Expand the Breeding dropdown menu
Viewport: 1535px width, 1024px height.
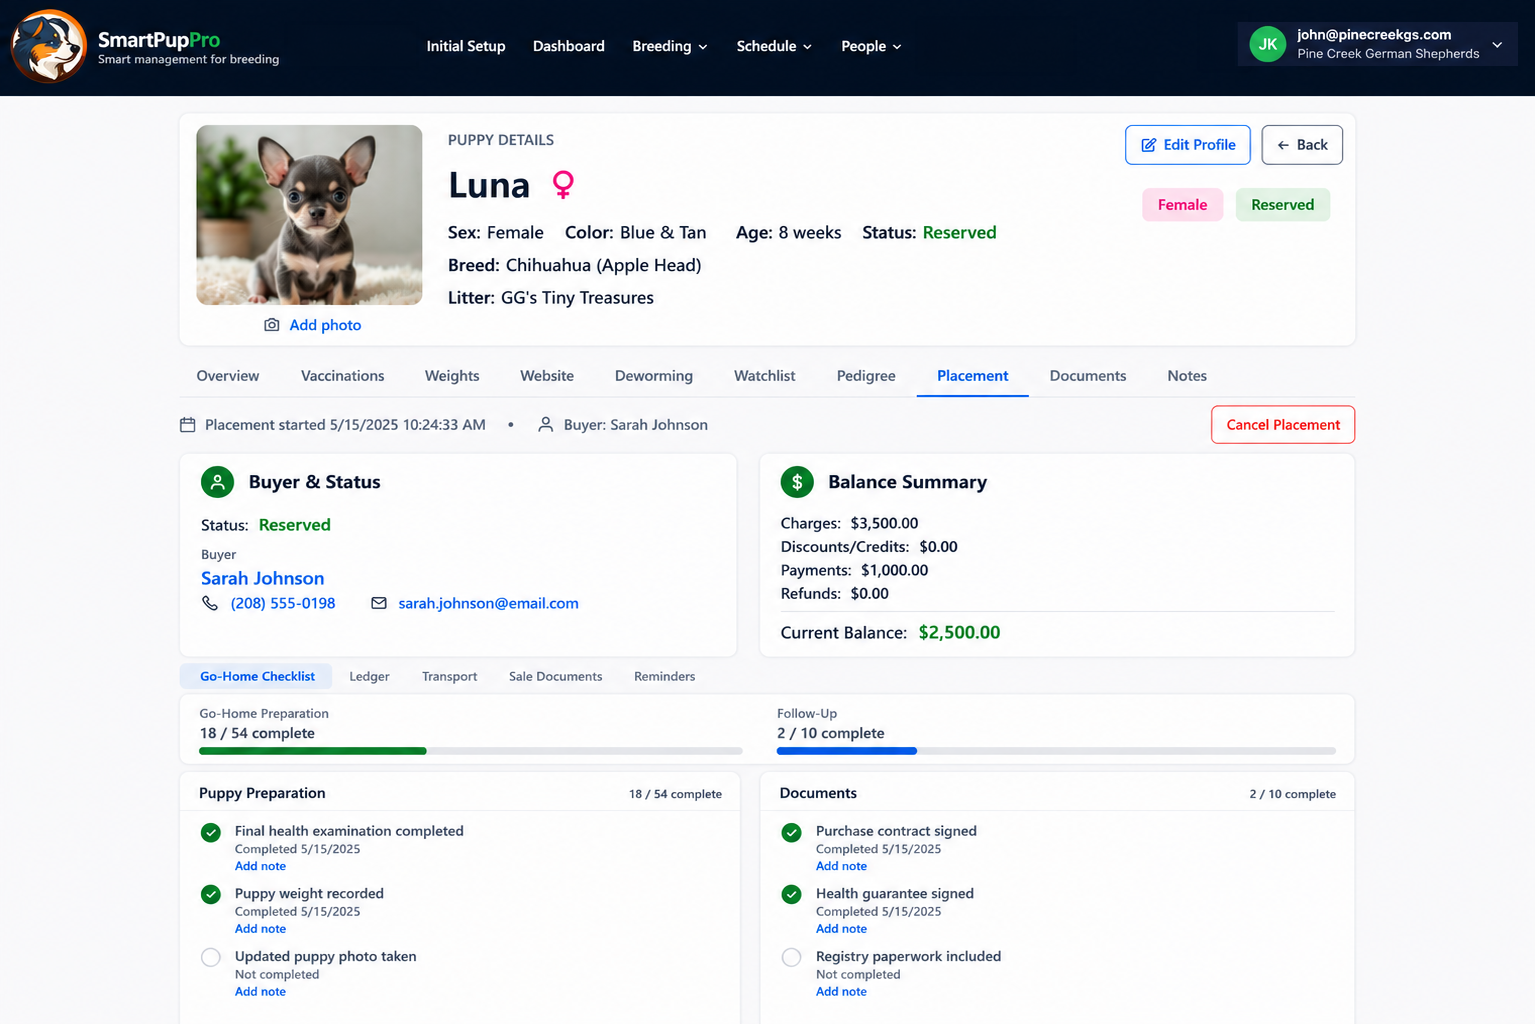point(670,46)
